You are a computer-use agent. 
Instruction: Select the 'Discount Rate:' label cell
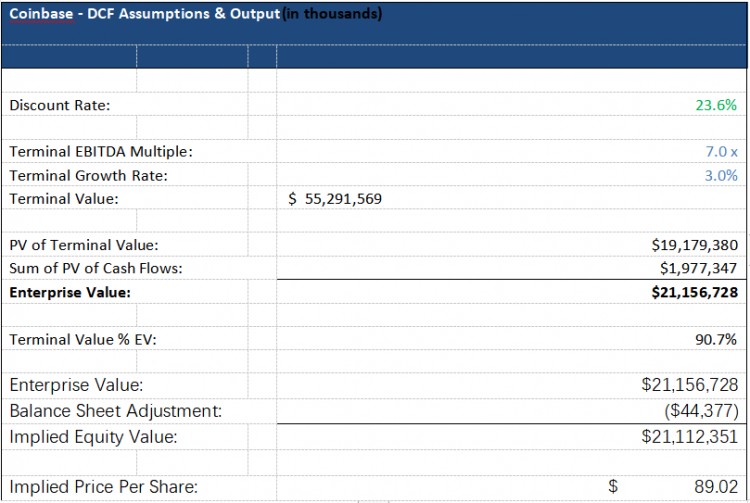[x=60, y=105]
